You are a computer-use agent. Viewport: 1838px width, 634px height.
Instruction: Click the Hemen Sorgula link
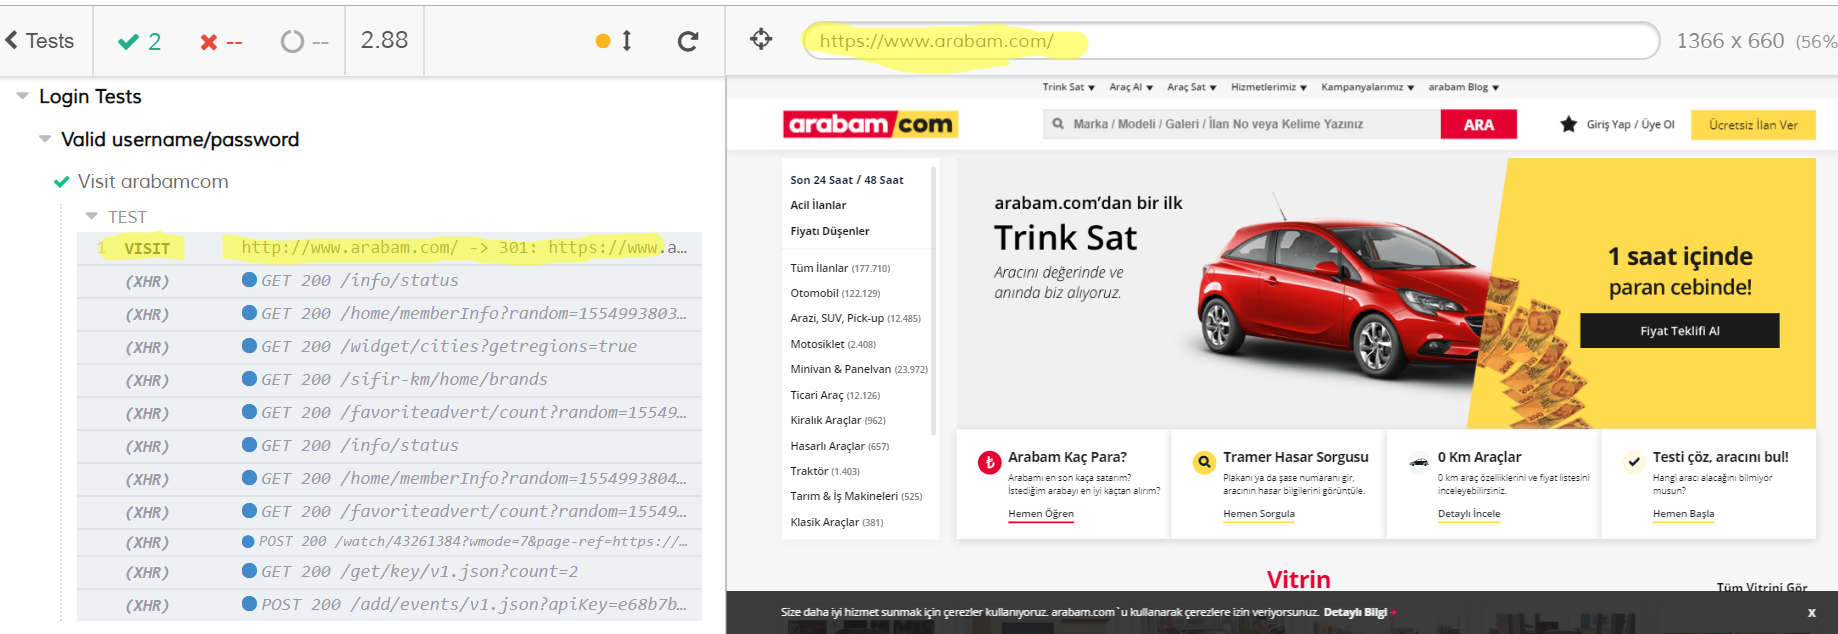click(1259, 514)
